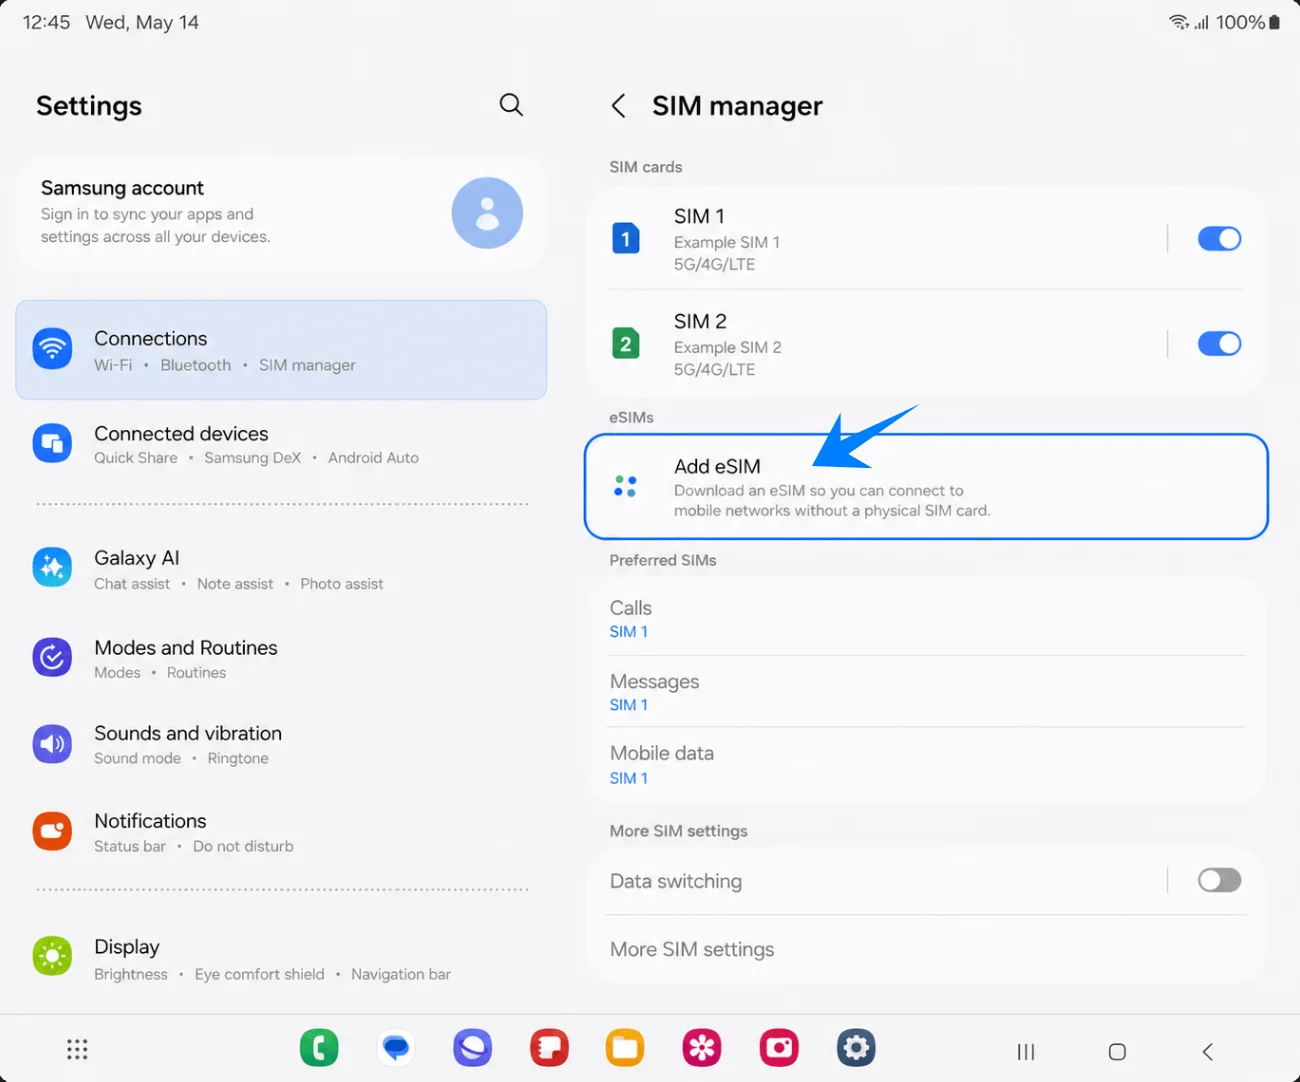The image size is (1300, 1082).
Task: Tap the Recents navigation button
Action: point(1026,1051)
